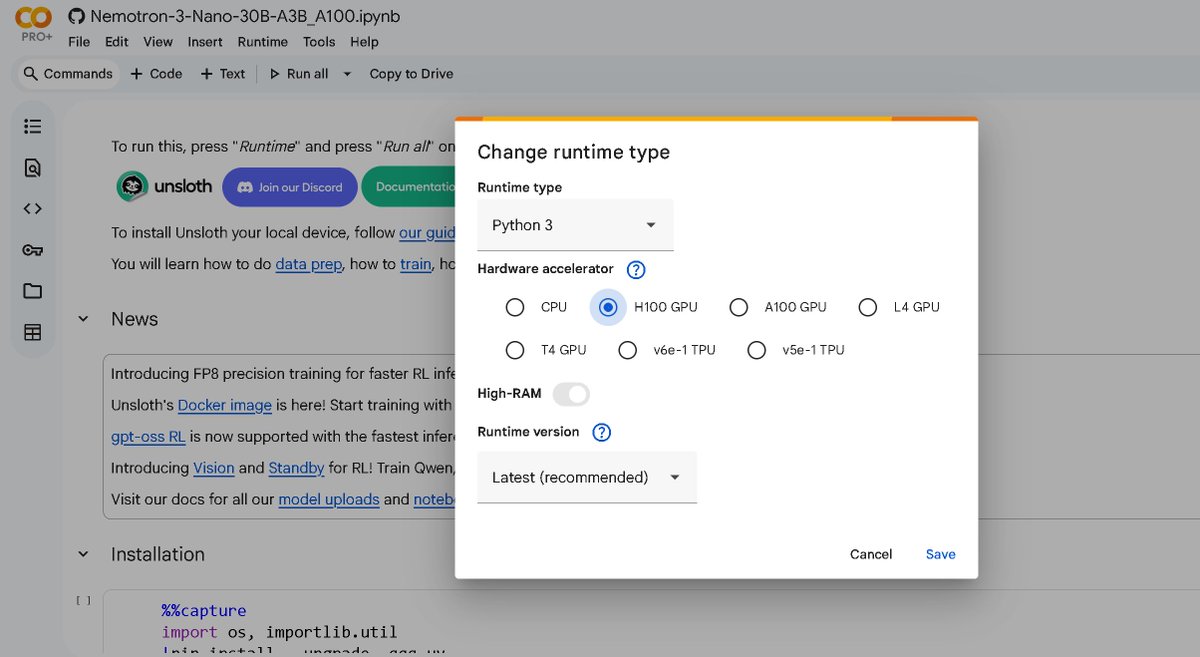Open the Edit menu
The image size is (1200, 657).
(x=117, y=42)
